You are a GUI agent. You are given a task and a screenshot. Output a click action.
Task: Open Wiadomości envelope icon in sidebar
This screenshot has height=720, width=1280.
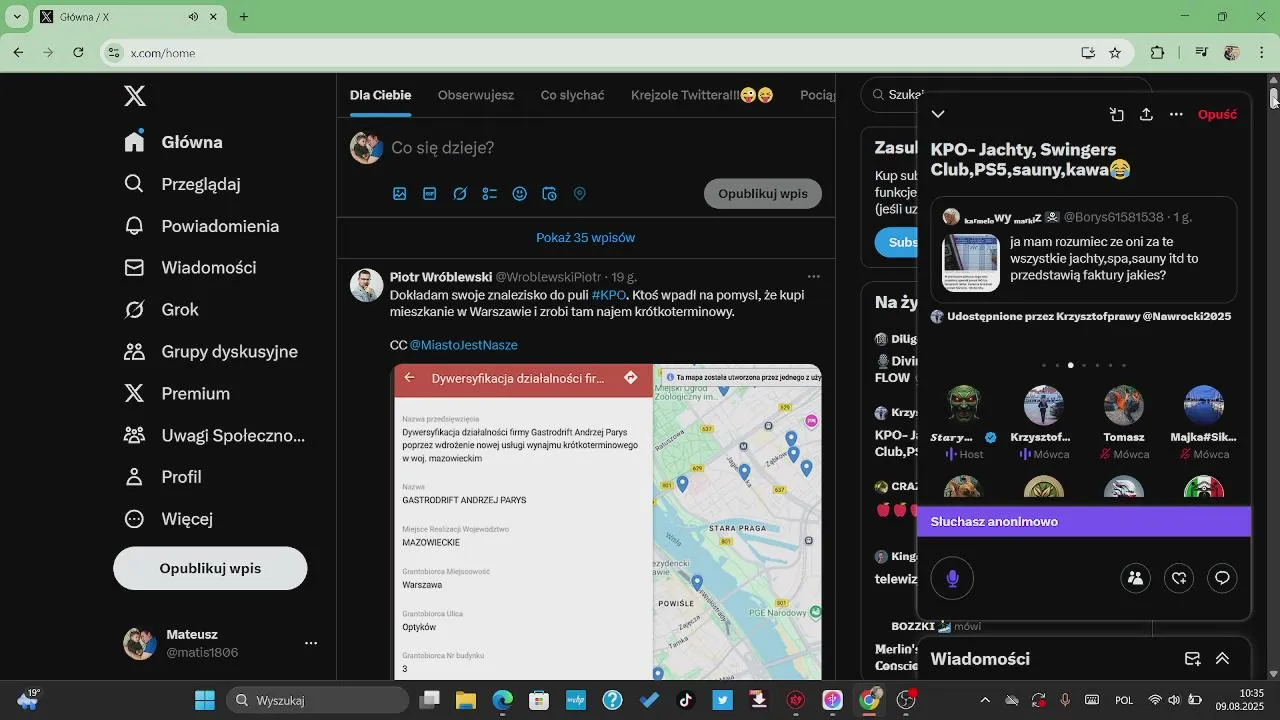point(135,268)
